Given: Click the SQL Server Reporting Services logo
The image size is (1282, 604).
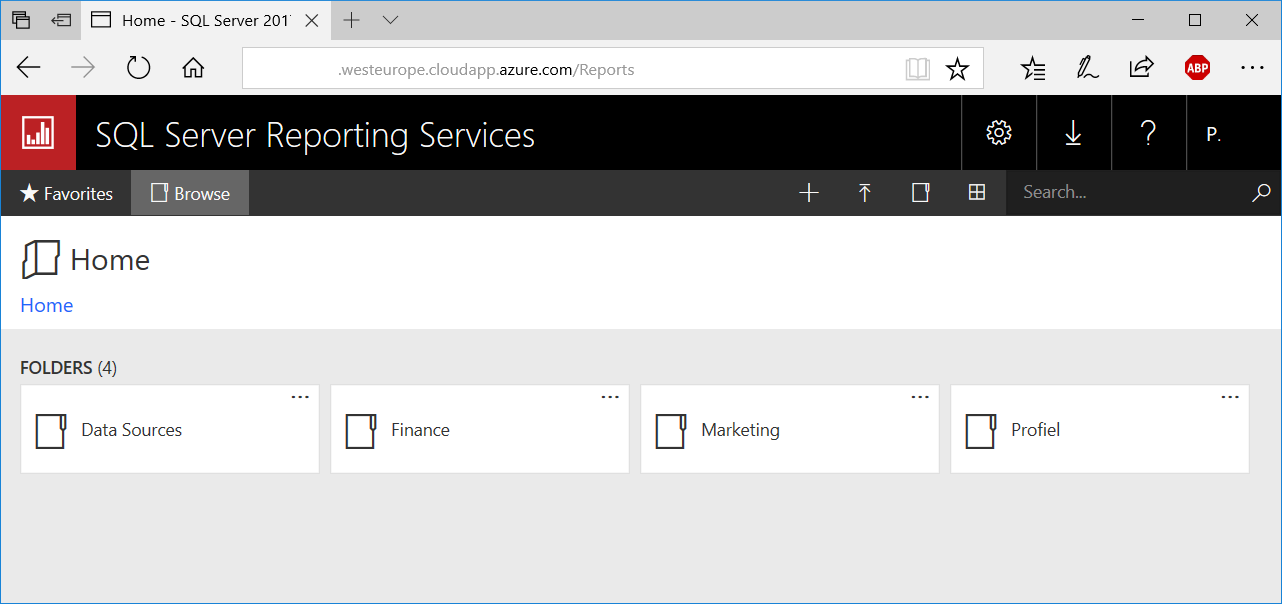Looking at the screenshot, I should click(38, 132).
